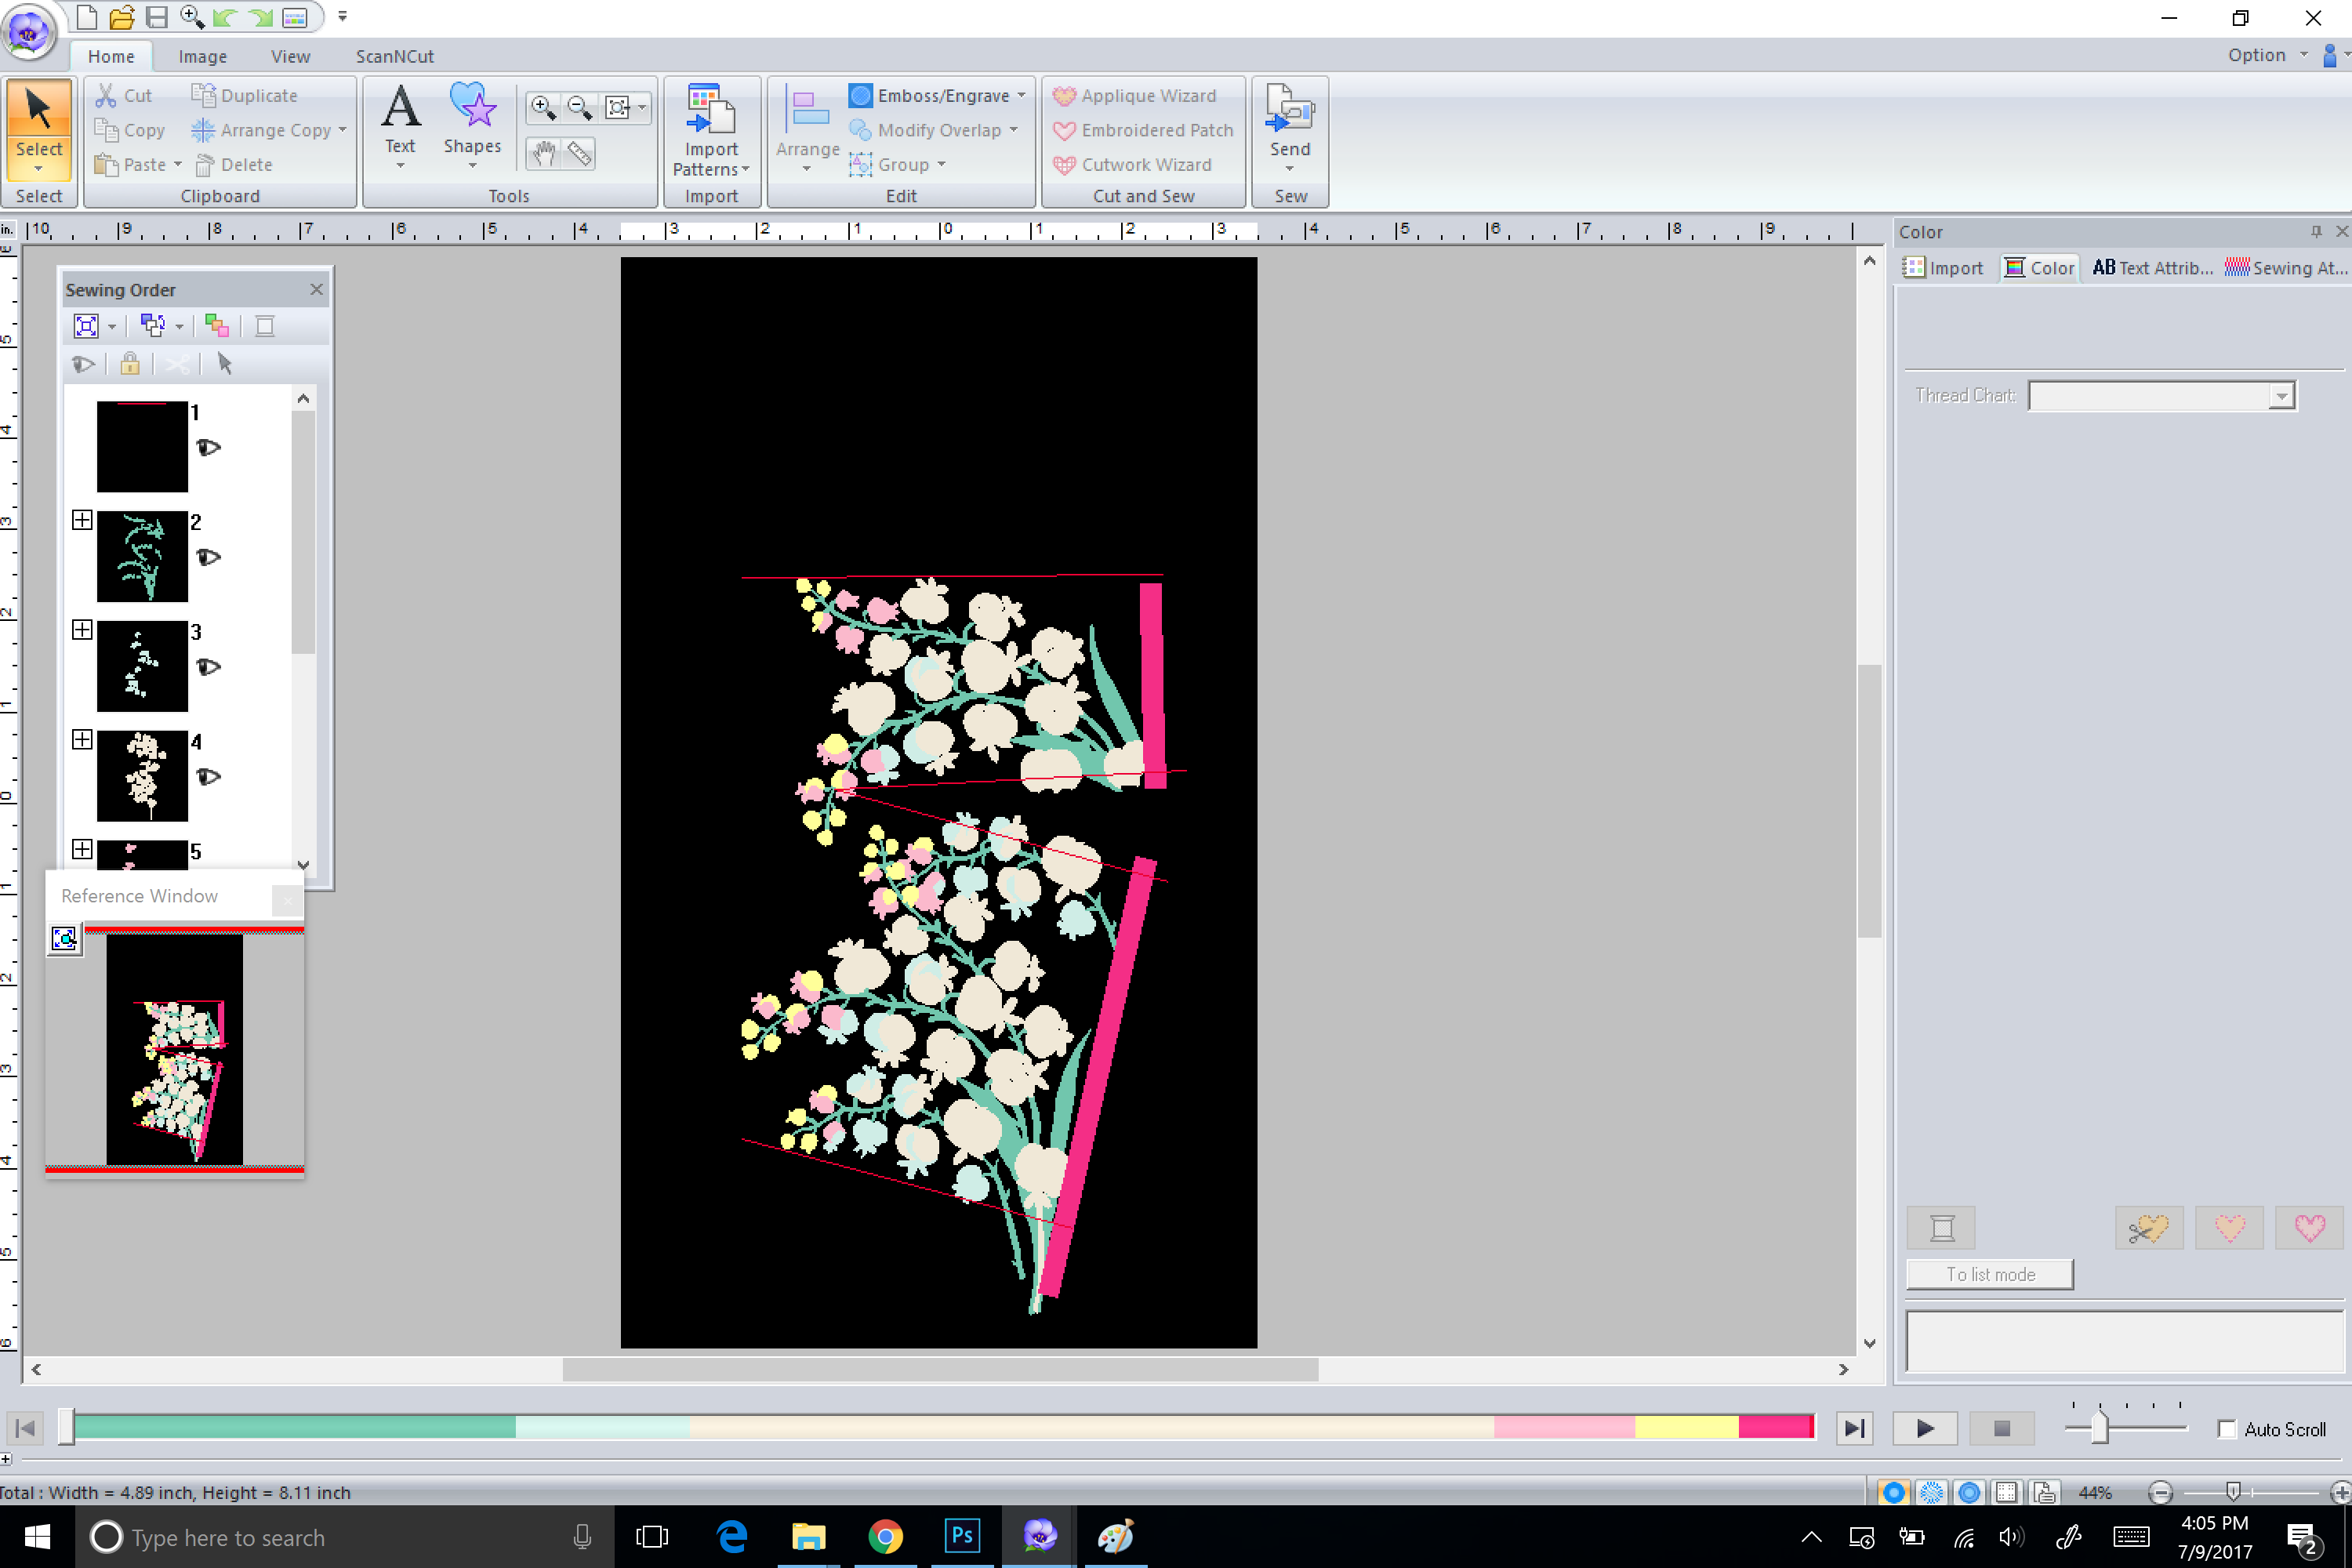Click the lock icon in Sewing Order
This screenshot has height=1568, width=2352.
129,364
